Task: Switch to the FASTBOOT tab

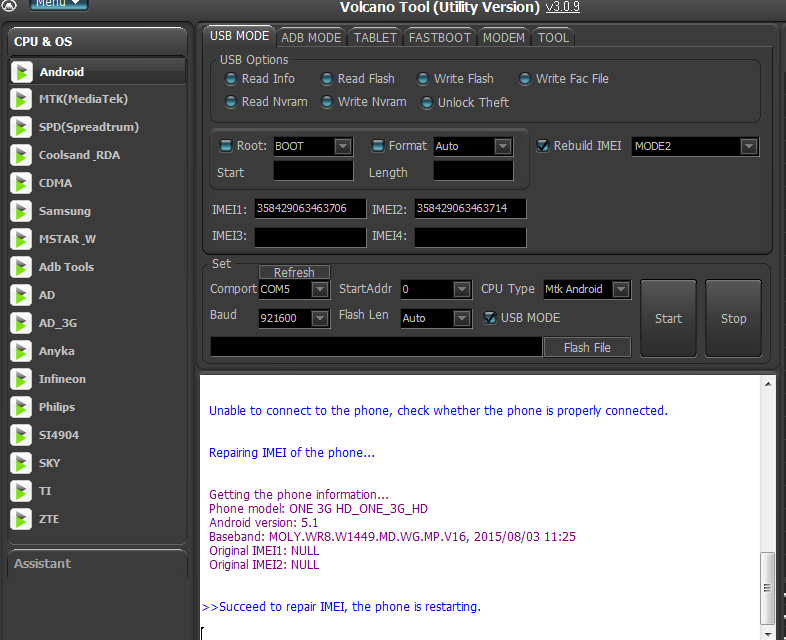Action: [440, 38]
